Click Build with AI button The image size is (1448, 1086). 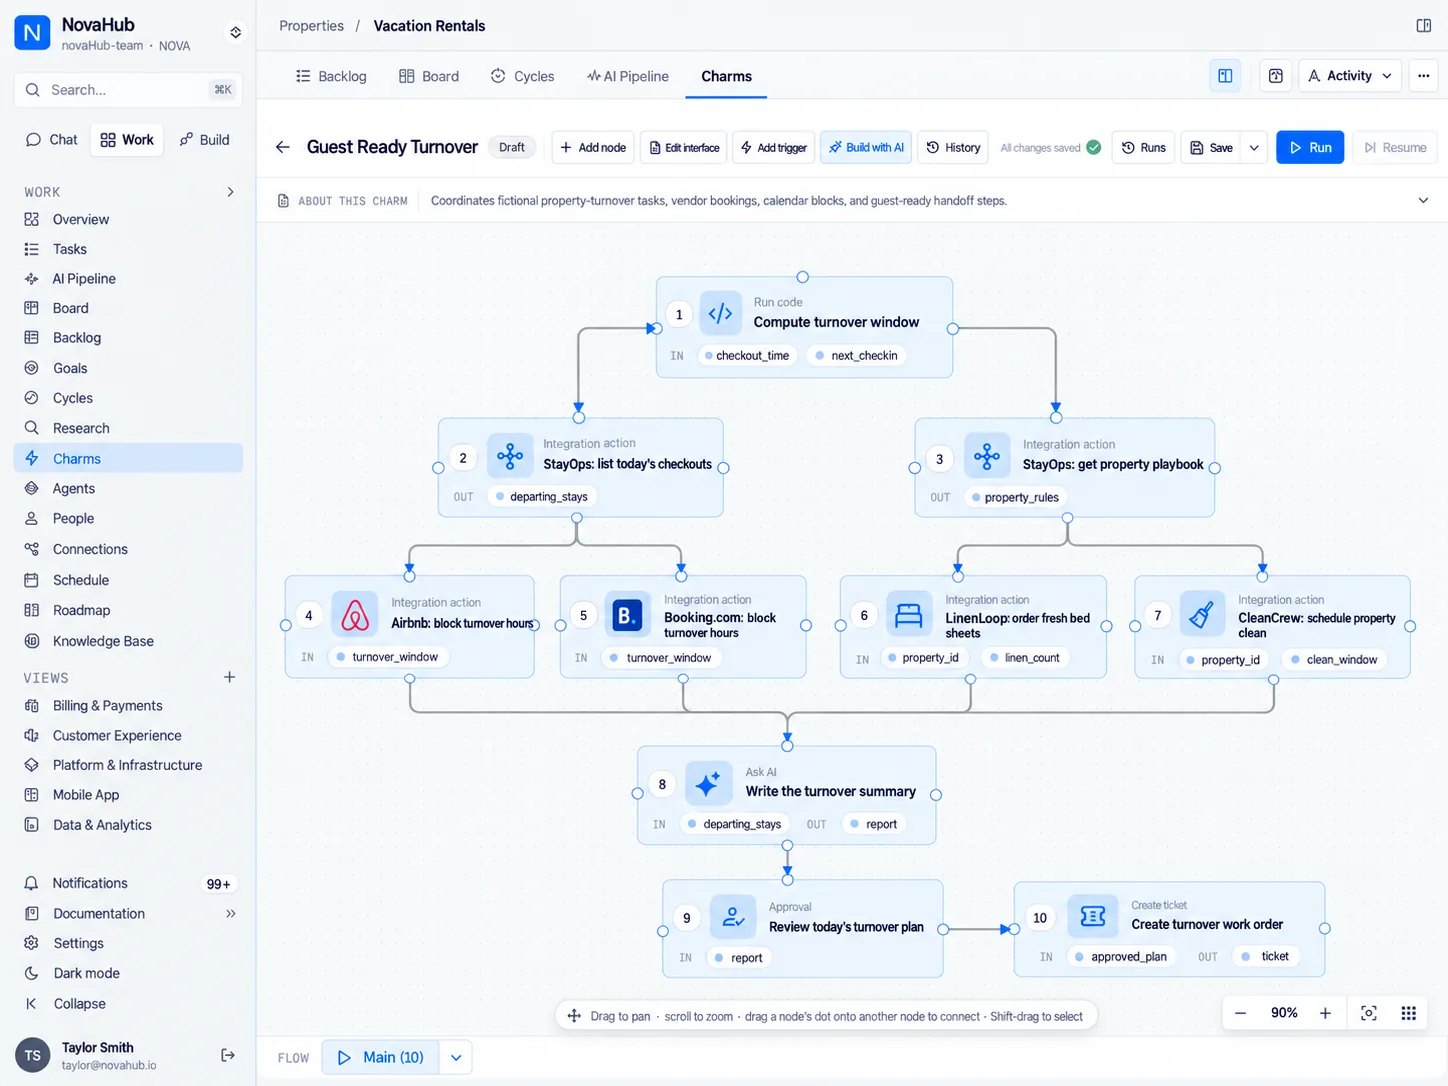click(866, 147)
